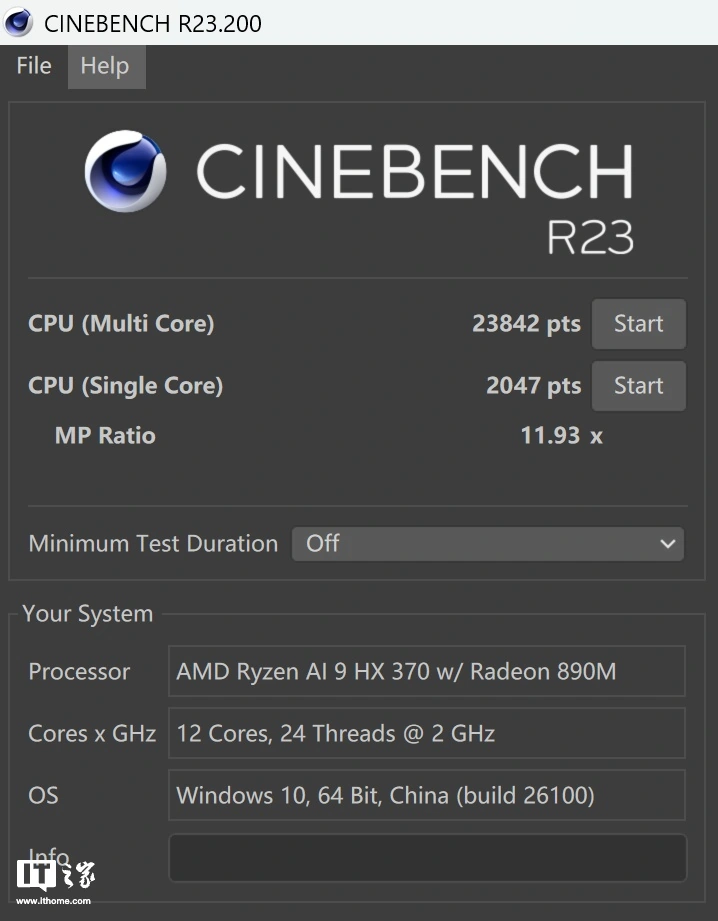718x921 pixels.
Task: Click the chevron arrow on the duration combo box
Action: pyautogui.click(x=667, y=544)
